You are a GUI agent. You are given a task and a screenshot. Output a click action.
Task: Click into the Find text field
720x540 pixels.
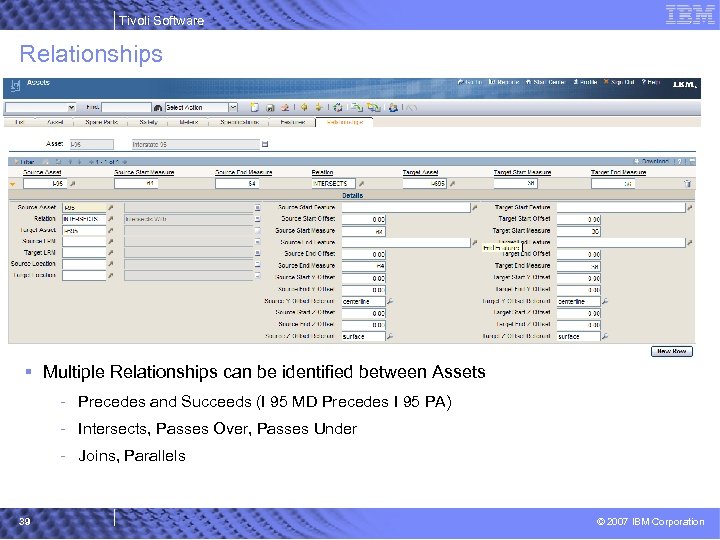click(x=126, y=107)
